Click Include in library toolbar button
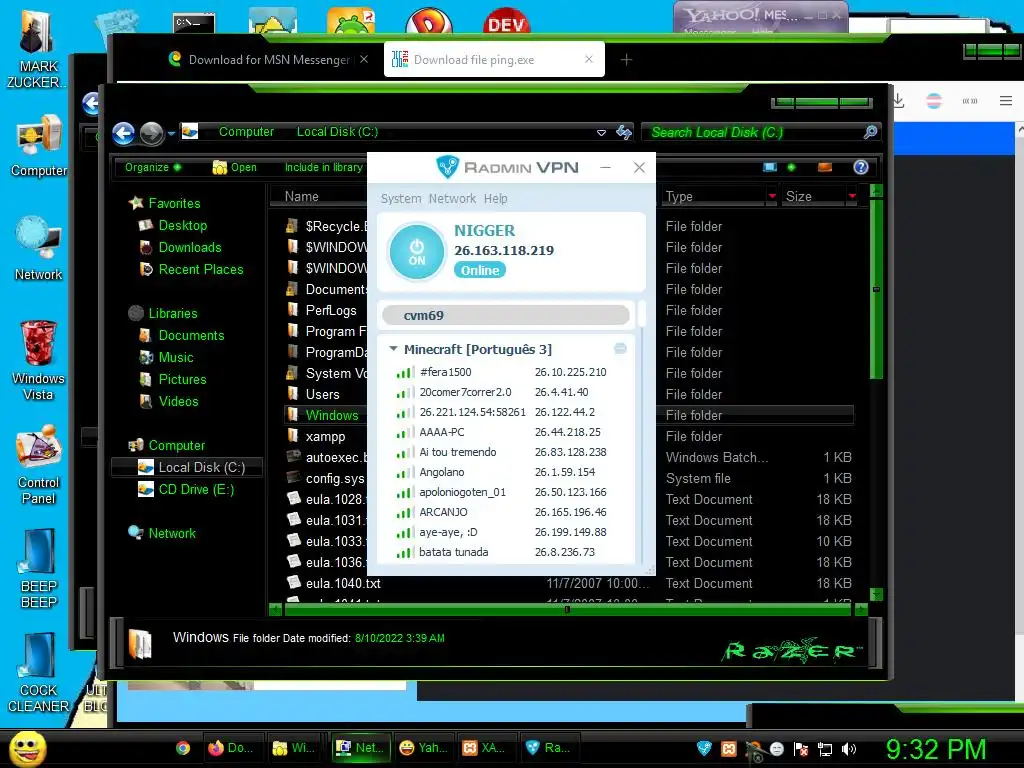Image resolution: width=1024 pixels, height=768 pixels. 323,167
